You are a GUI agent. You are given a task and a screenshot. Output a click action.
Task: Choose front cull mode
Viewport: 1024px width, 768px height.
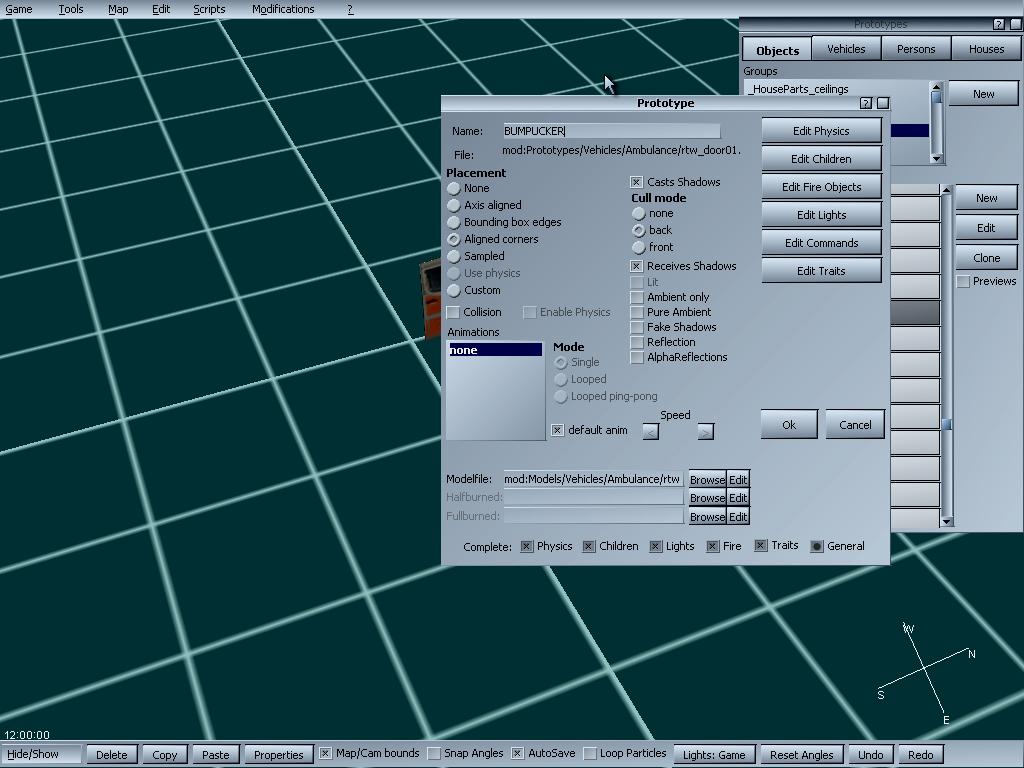[x=638, y=247]
